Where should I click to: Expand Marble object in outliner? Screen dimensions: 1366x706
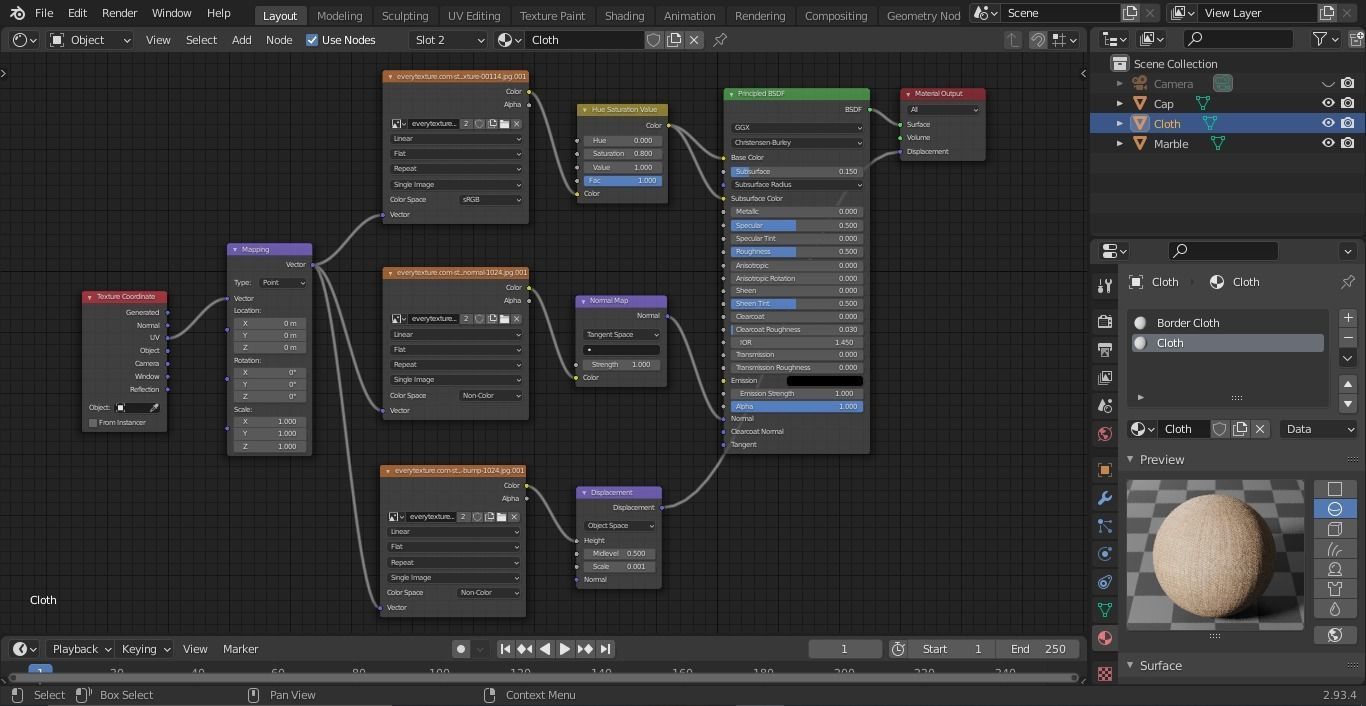click(x=1120, y=143)
